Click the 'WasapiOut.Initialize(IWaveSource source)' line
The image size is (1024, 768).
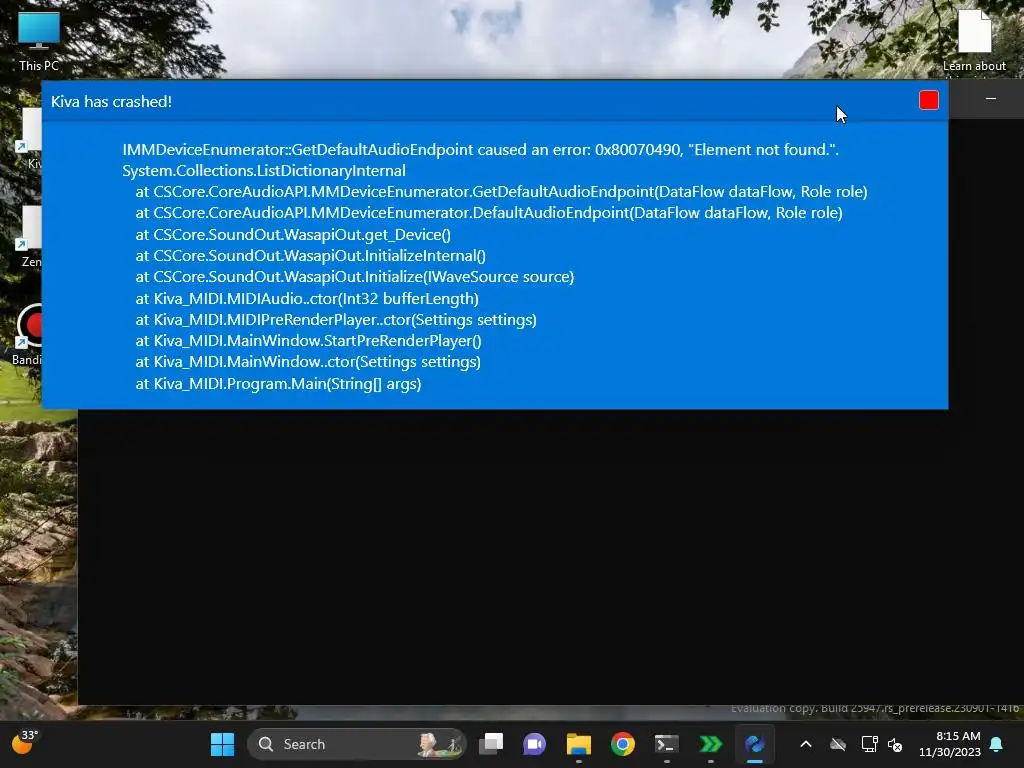click(x=355, y=276)
